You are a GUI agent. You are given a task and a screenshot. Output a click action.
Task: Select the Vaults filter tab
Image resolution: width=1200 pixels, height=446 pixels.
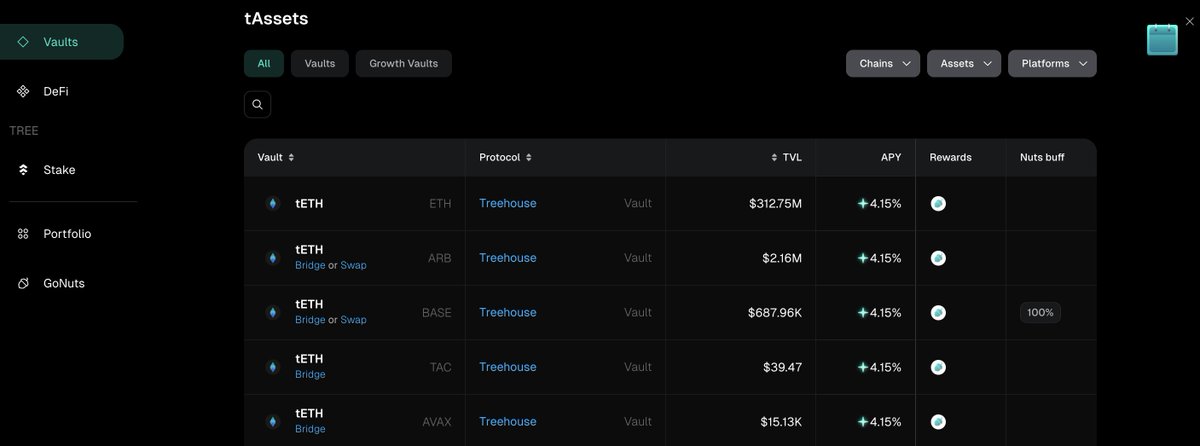pos(319,64)
